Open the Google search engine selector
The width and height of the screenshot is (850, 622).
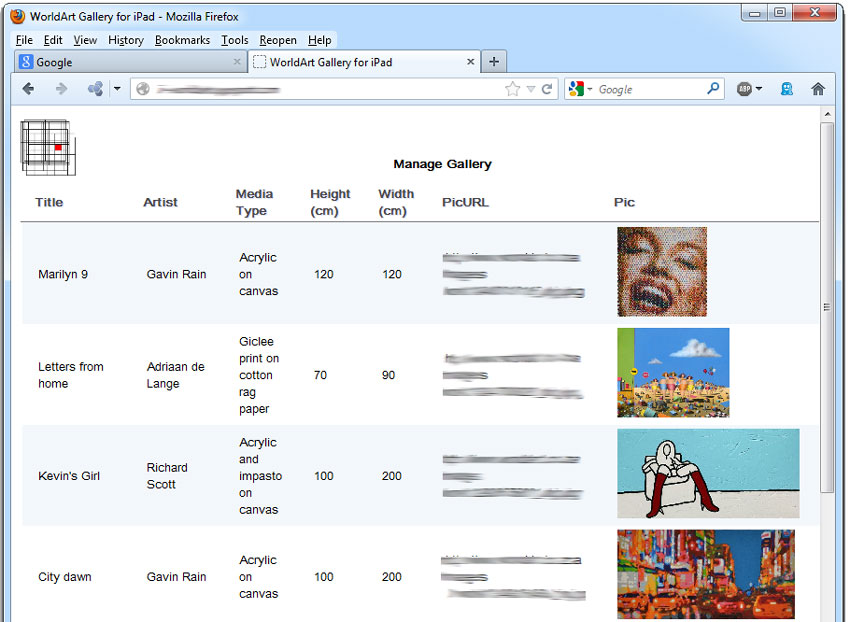tap(580, 89)
